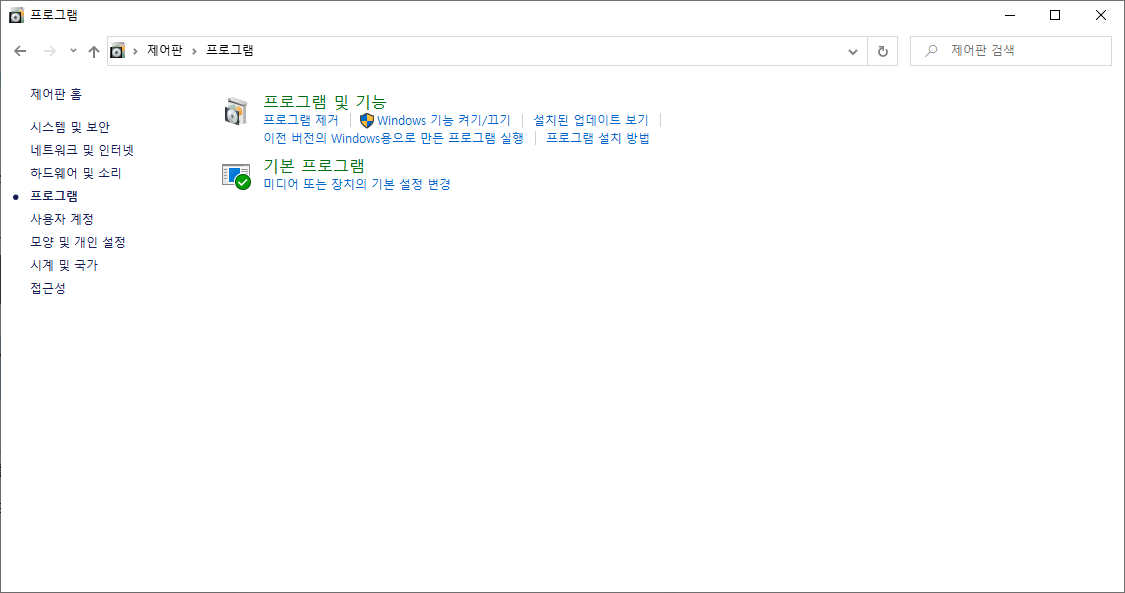This screenshot has height=593, width=1125.
Task: Refresh the view with the refresh button
Action: pyautogui.click(x=882, y=51)
